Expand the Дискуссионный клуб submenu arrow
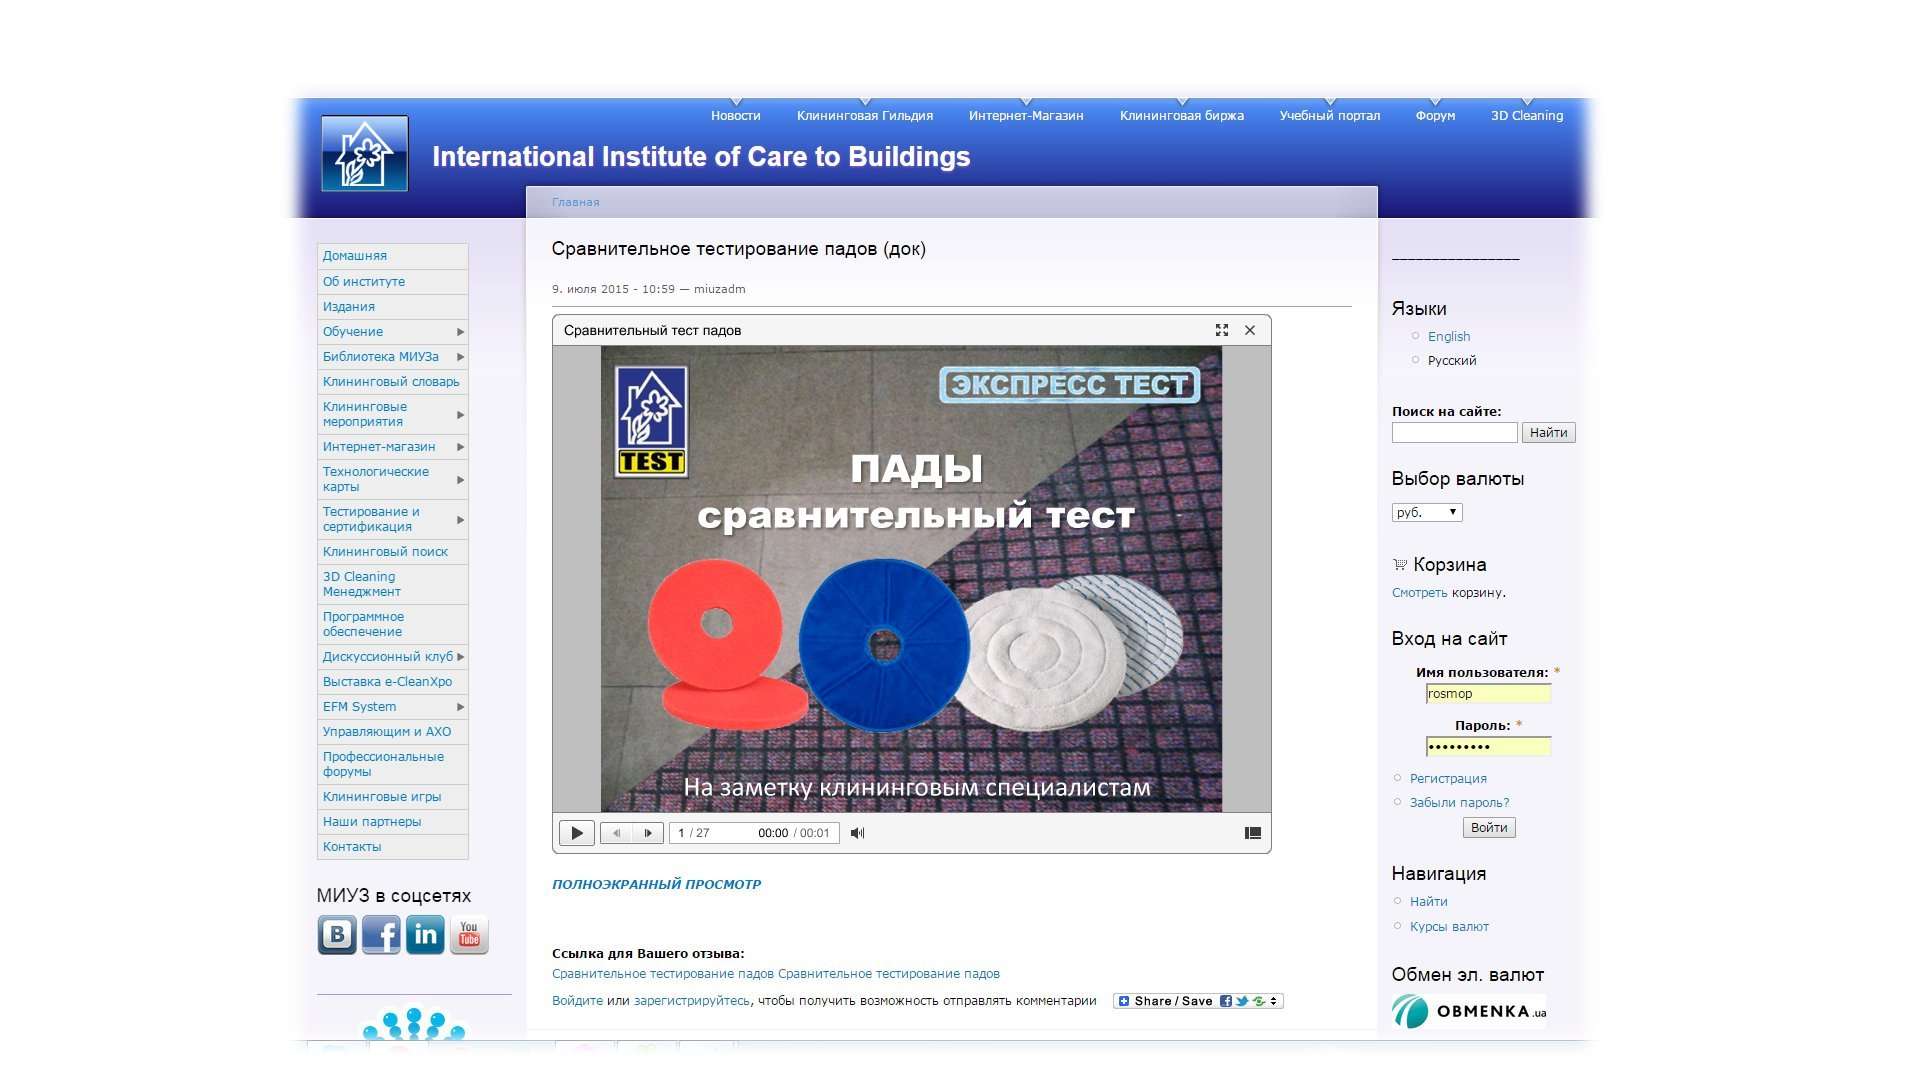The height and width of the screenshot is (1080, 1920). coord(461,657)
